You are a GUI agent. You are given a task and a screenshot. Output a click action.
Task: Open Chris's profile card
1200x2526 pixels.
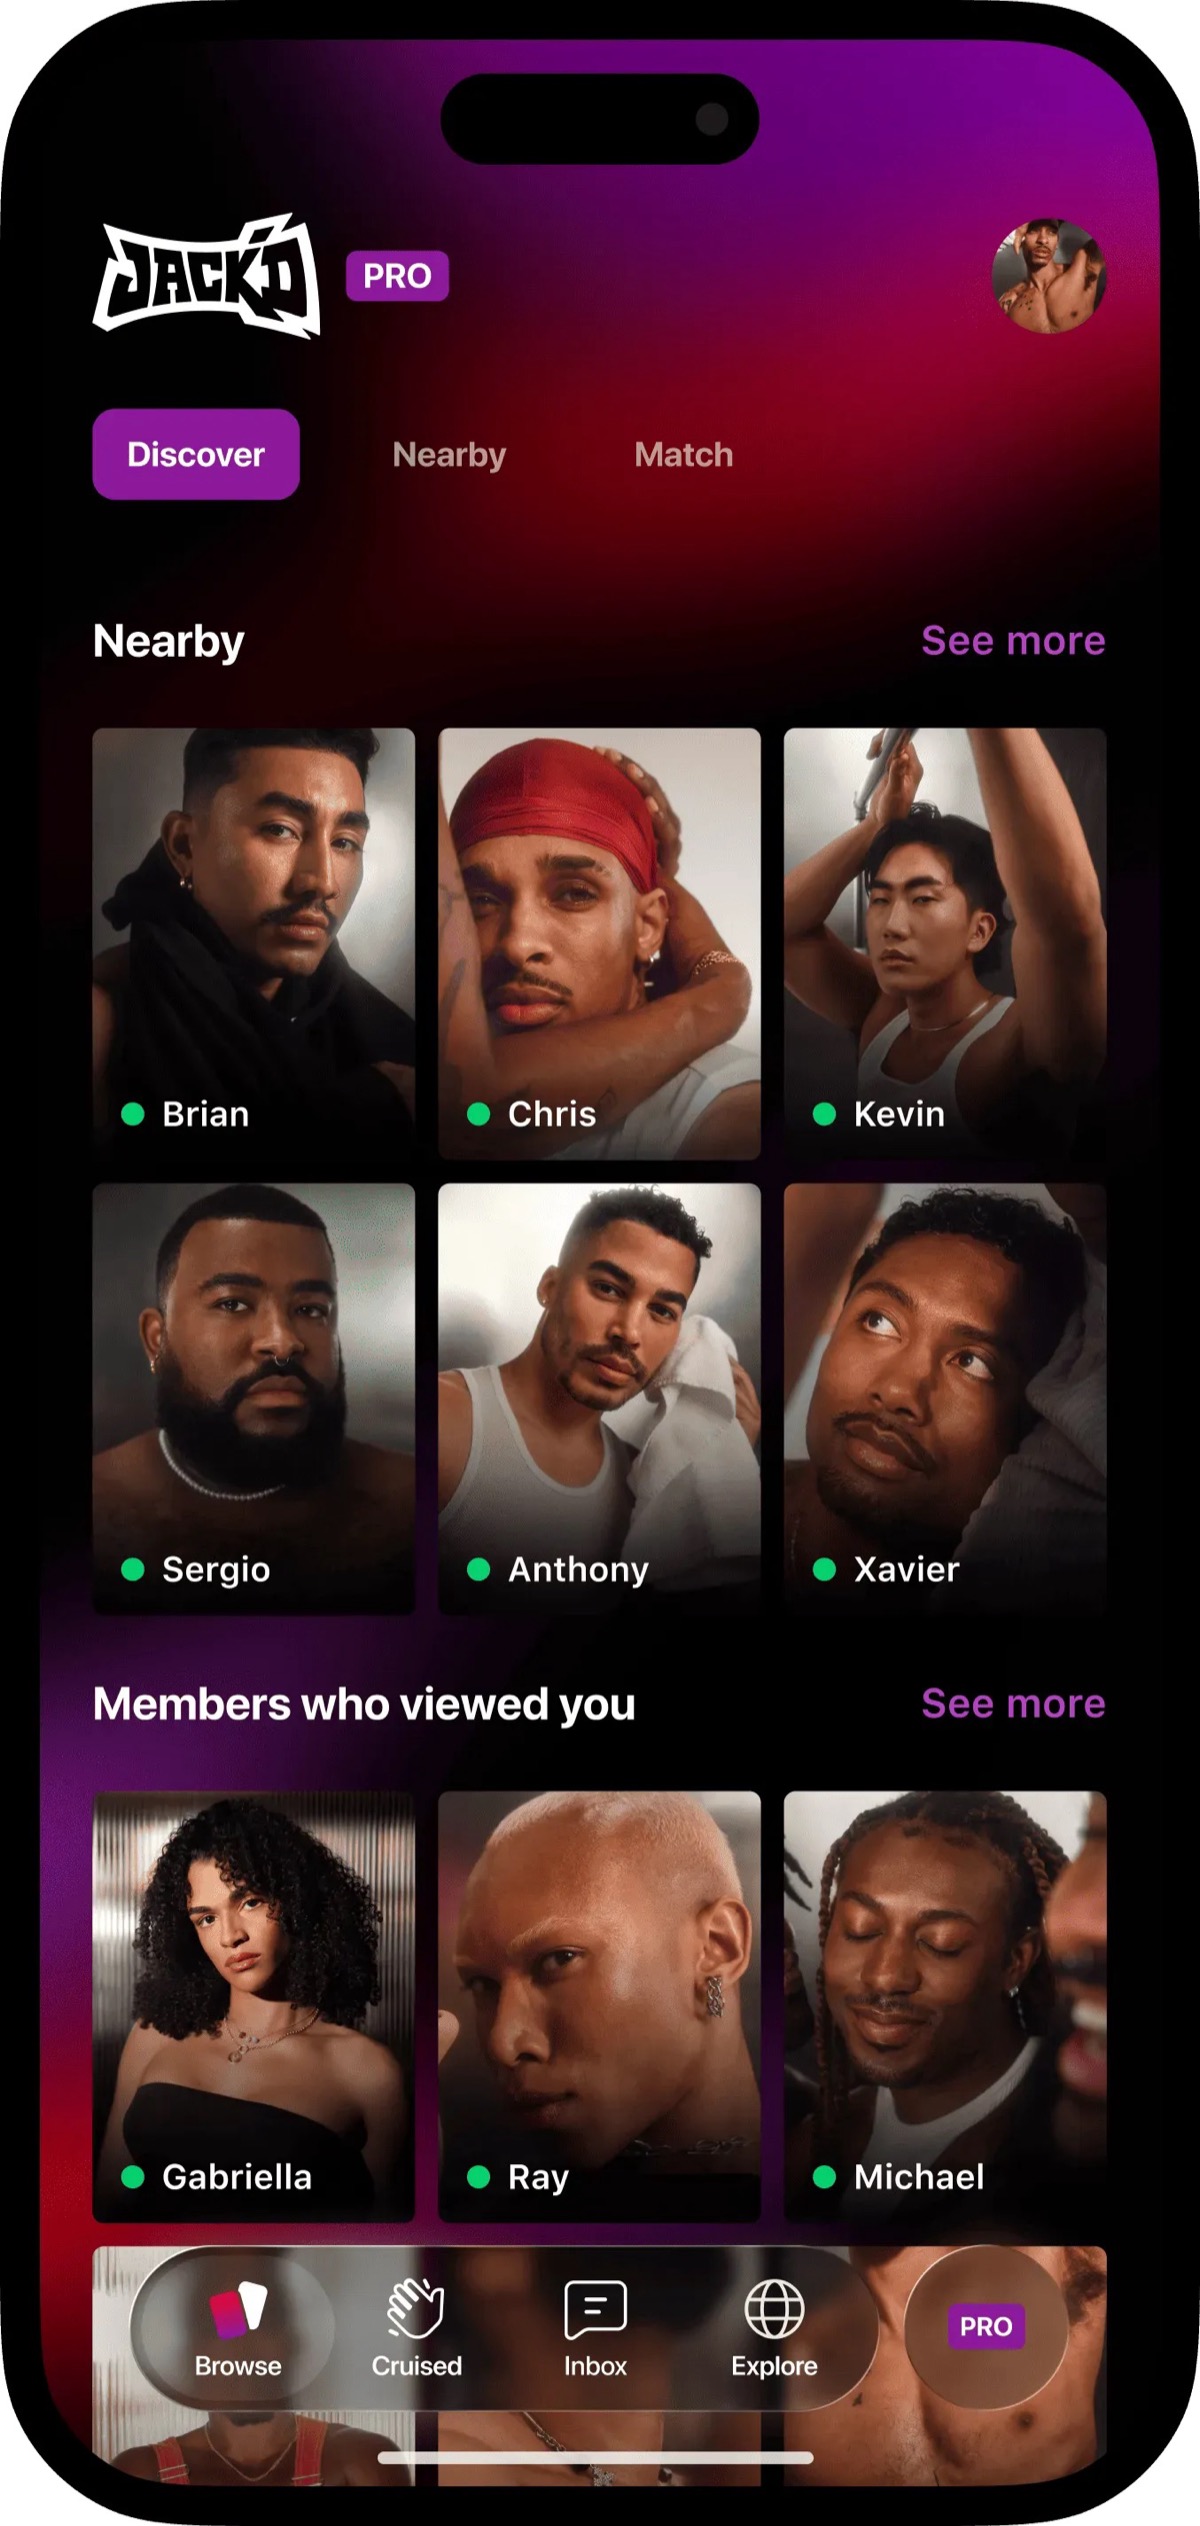pyautogui.click(x=599, y=943)
